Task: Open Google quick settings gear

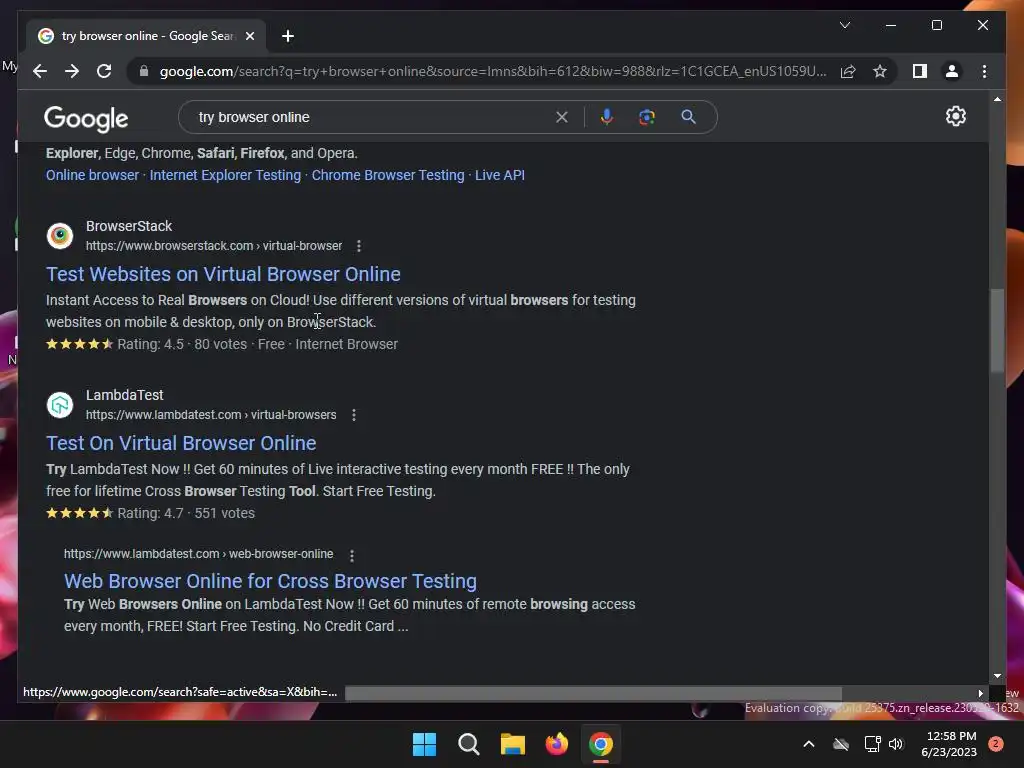Action: pos(955,116)
